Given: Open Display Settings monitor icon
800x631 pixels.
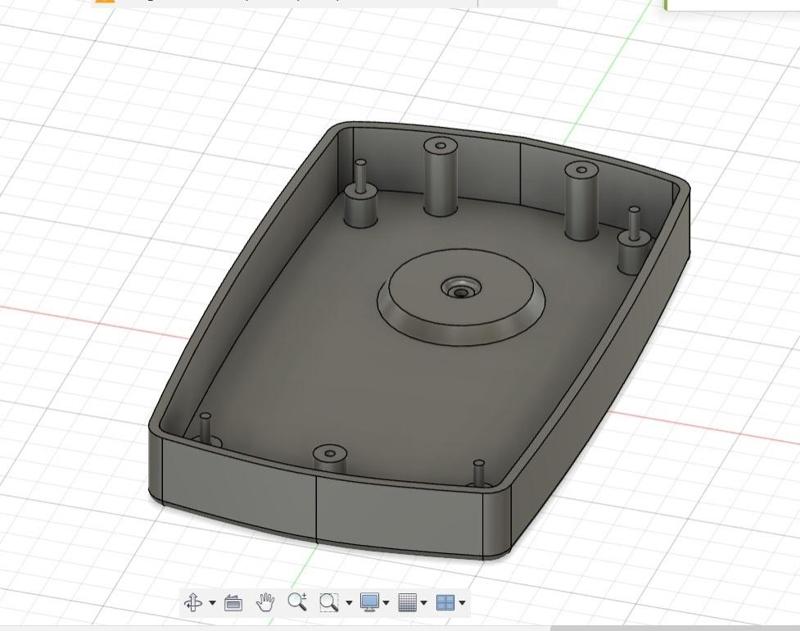Looking at the screenshot, I should click(x=369, y=602).
